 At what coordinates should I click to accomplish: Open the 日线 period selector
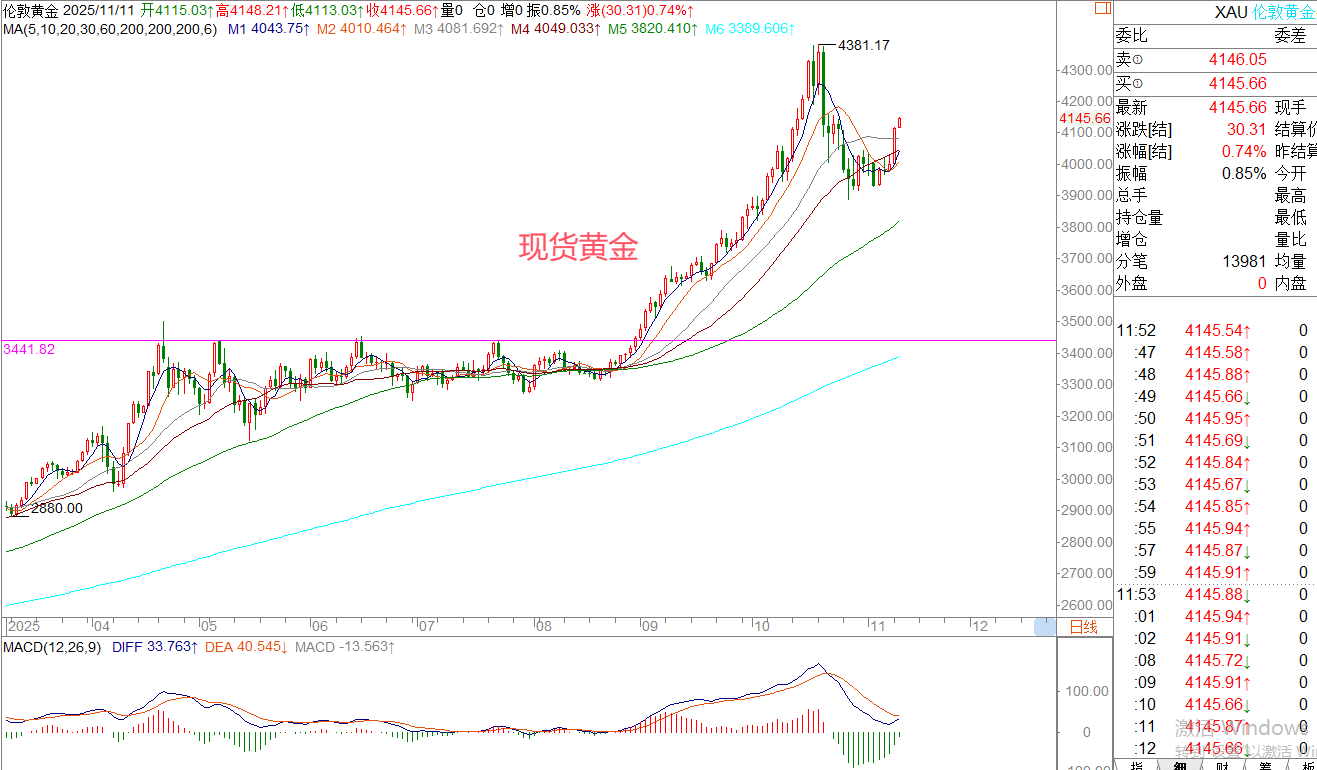pyautogui.click(x=1084, y=627)
